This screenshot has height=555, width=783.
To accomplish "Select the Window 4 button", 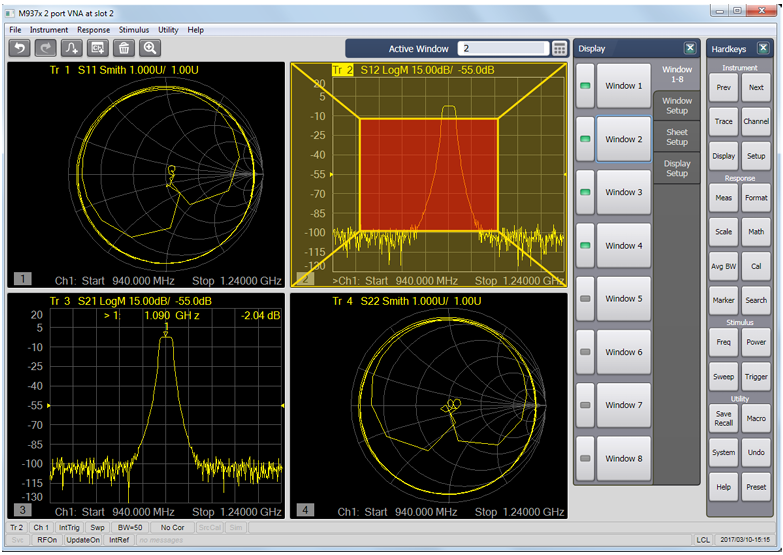I will 624,245.
